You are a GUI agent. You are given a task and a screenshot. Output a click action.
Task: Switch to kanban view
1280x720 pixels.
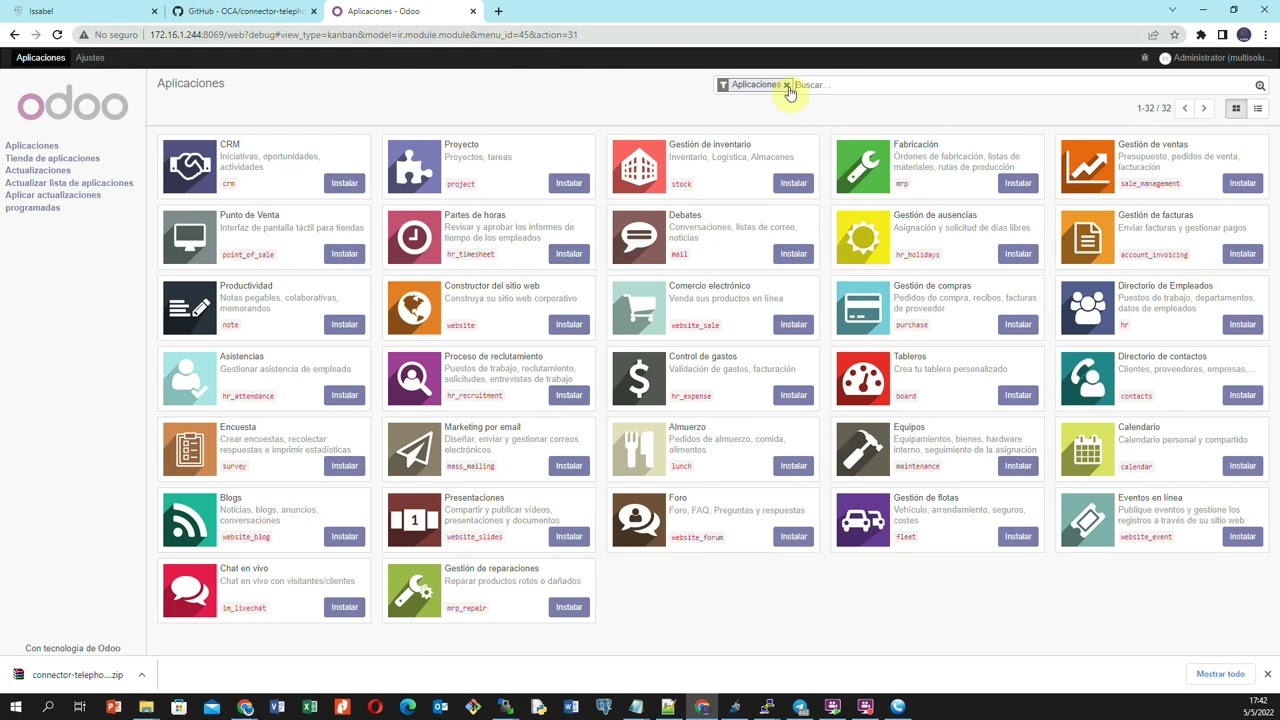click(x=1236, y=108)
